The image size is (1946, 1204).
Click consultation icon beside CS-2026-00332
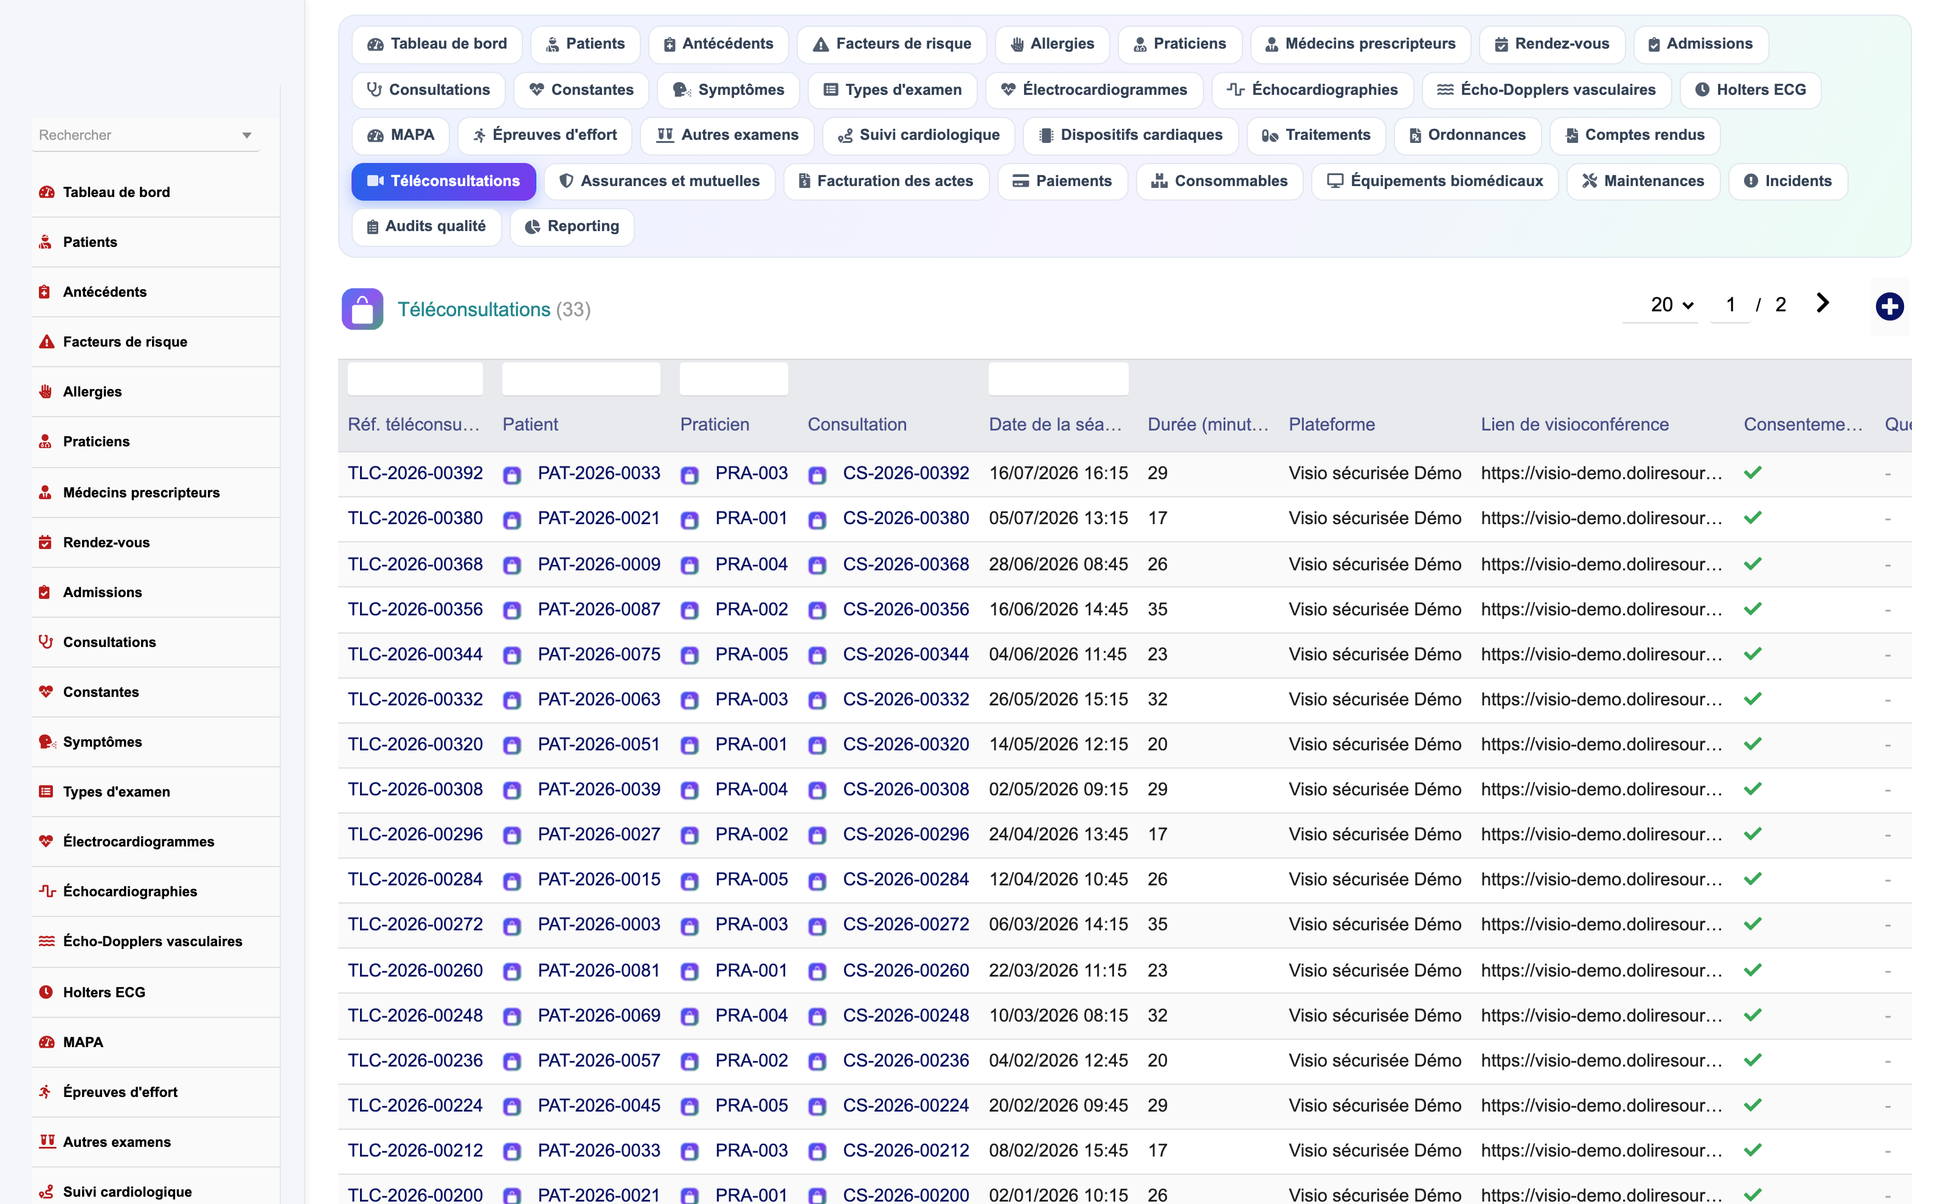tap(817, 701)
